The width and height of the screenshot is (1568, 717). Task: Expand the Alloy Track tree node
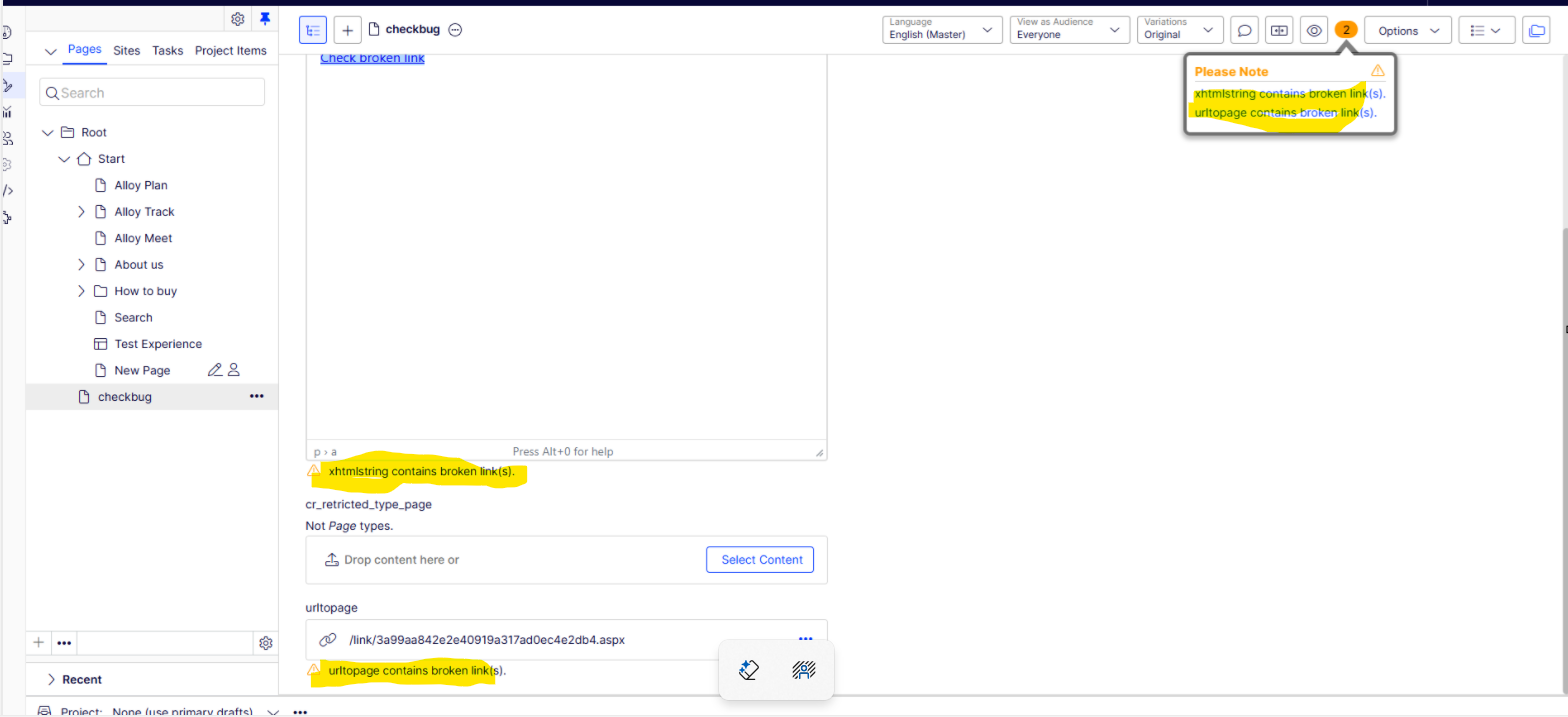81,212
